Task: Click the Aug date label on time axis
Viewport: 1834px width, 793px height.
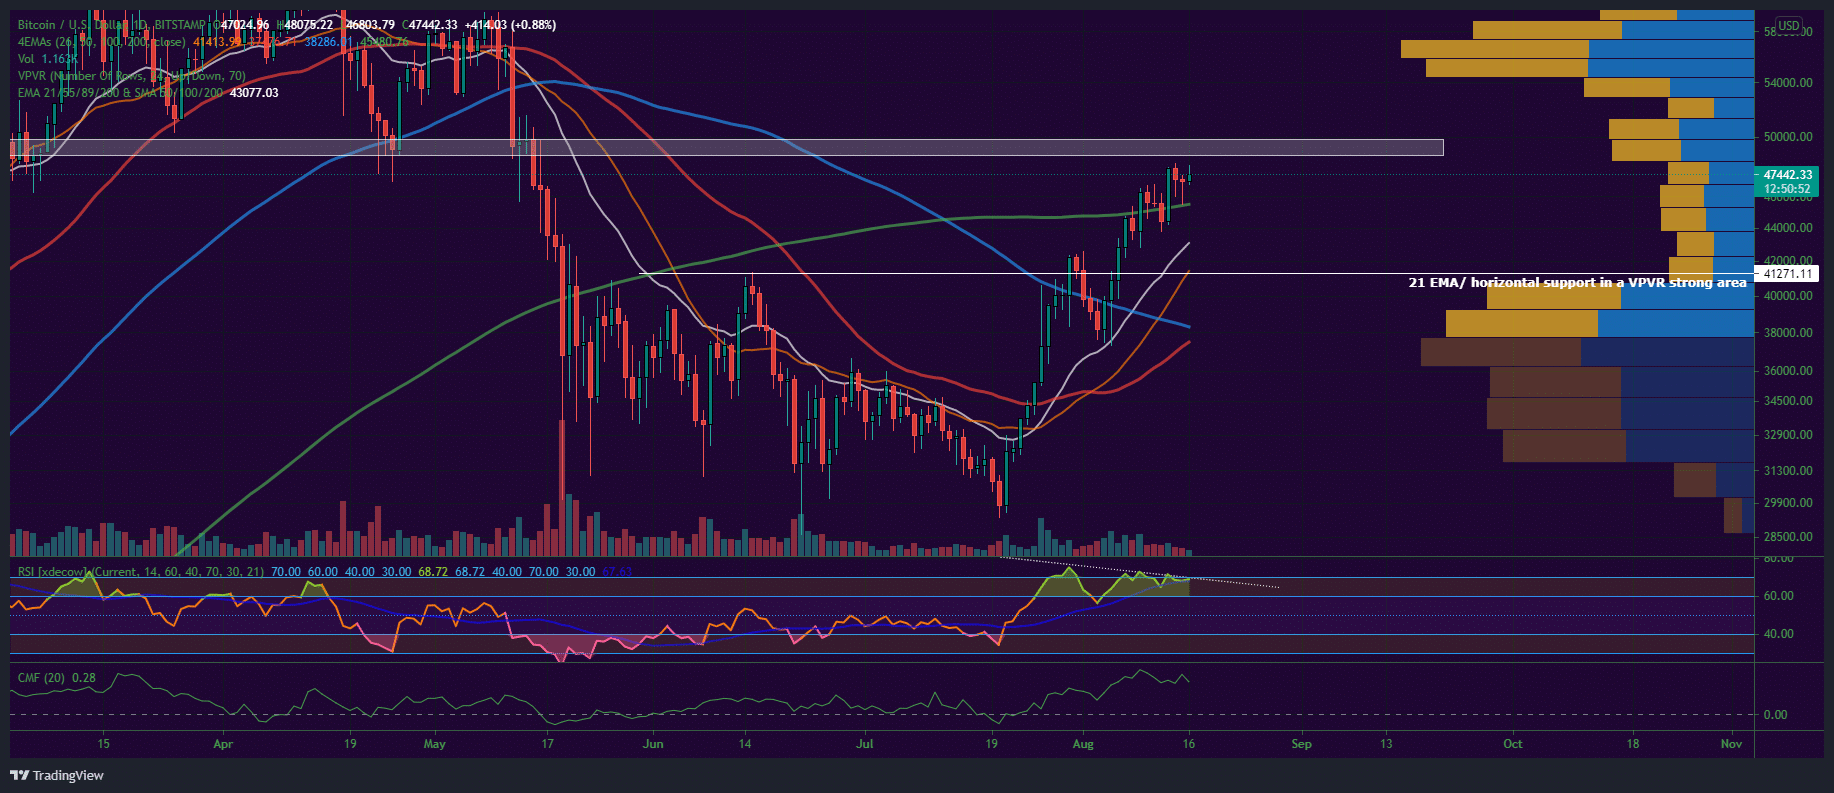Action: [1083, 744]
